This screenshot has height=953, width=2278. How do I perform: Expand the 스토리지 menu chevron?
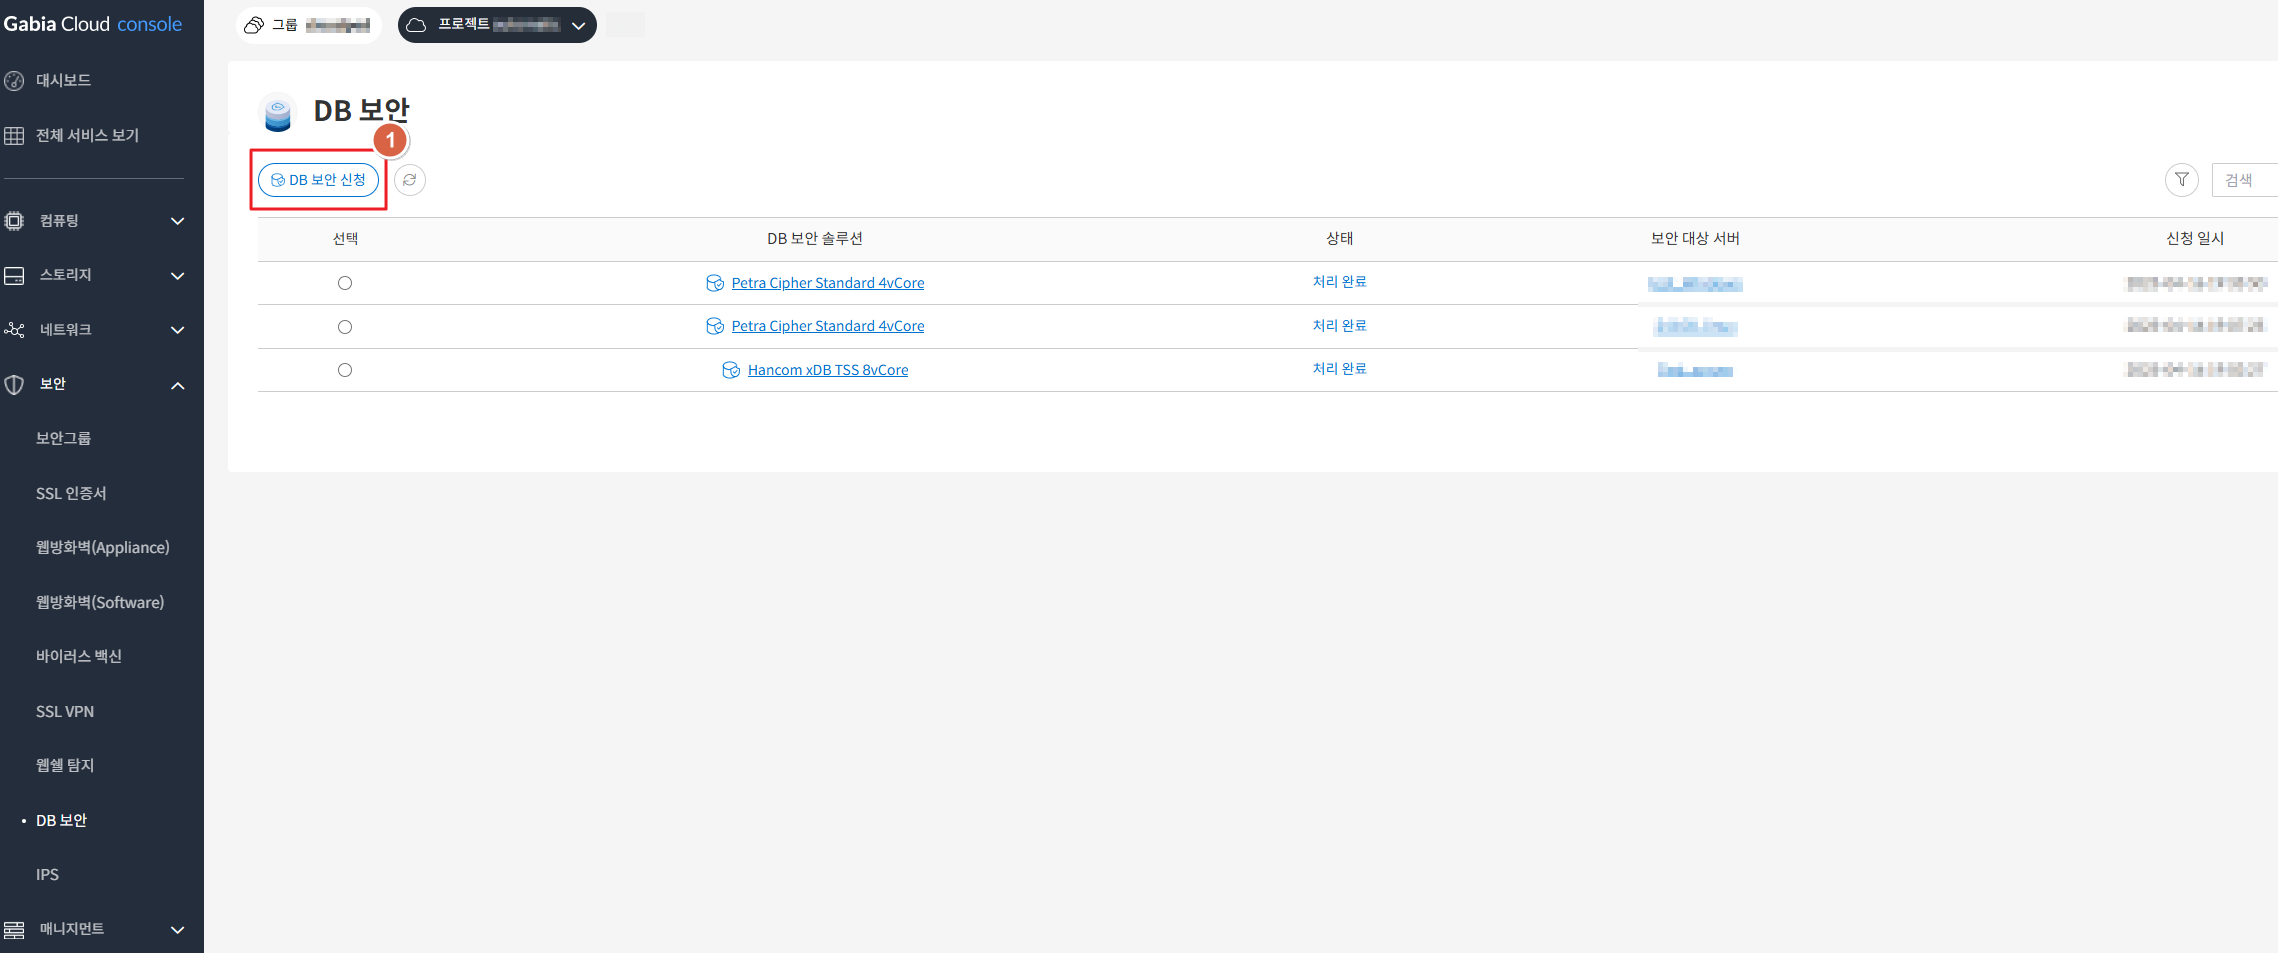pos(178,276)
